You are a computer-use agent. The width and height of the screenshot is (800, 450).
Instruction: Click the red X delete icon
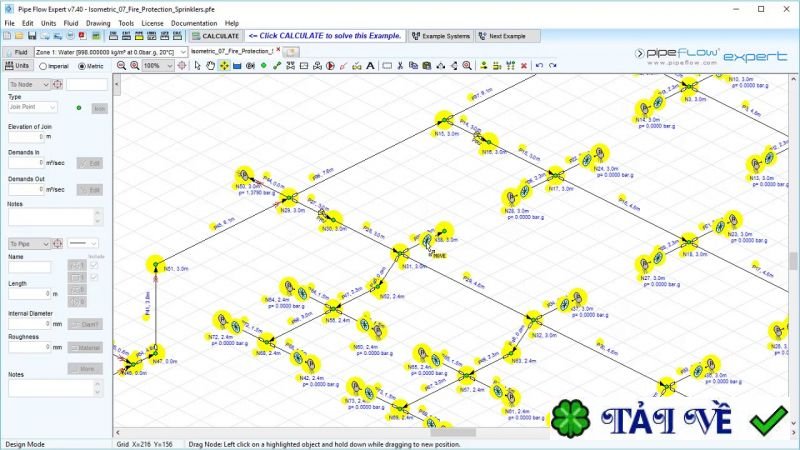click(523, 65)
